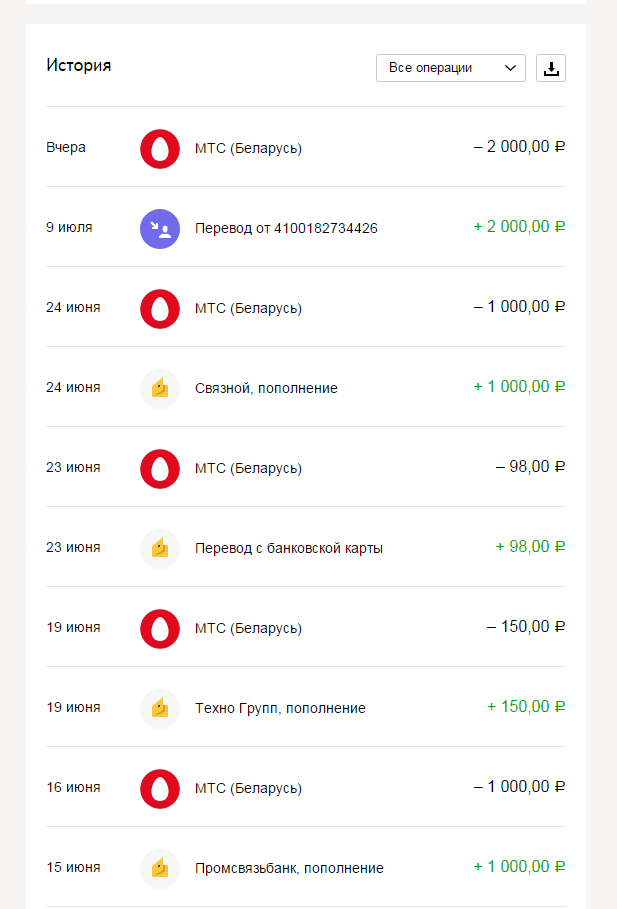Viewport: 617px width, 909px height.
Task: Click the wallet icon next to Связной
Action: pyautogui.click(x=160, y=388)
